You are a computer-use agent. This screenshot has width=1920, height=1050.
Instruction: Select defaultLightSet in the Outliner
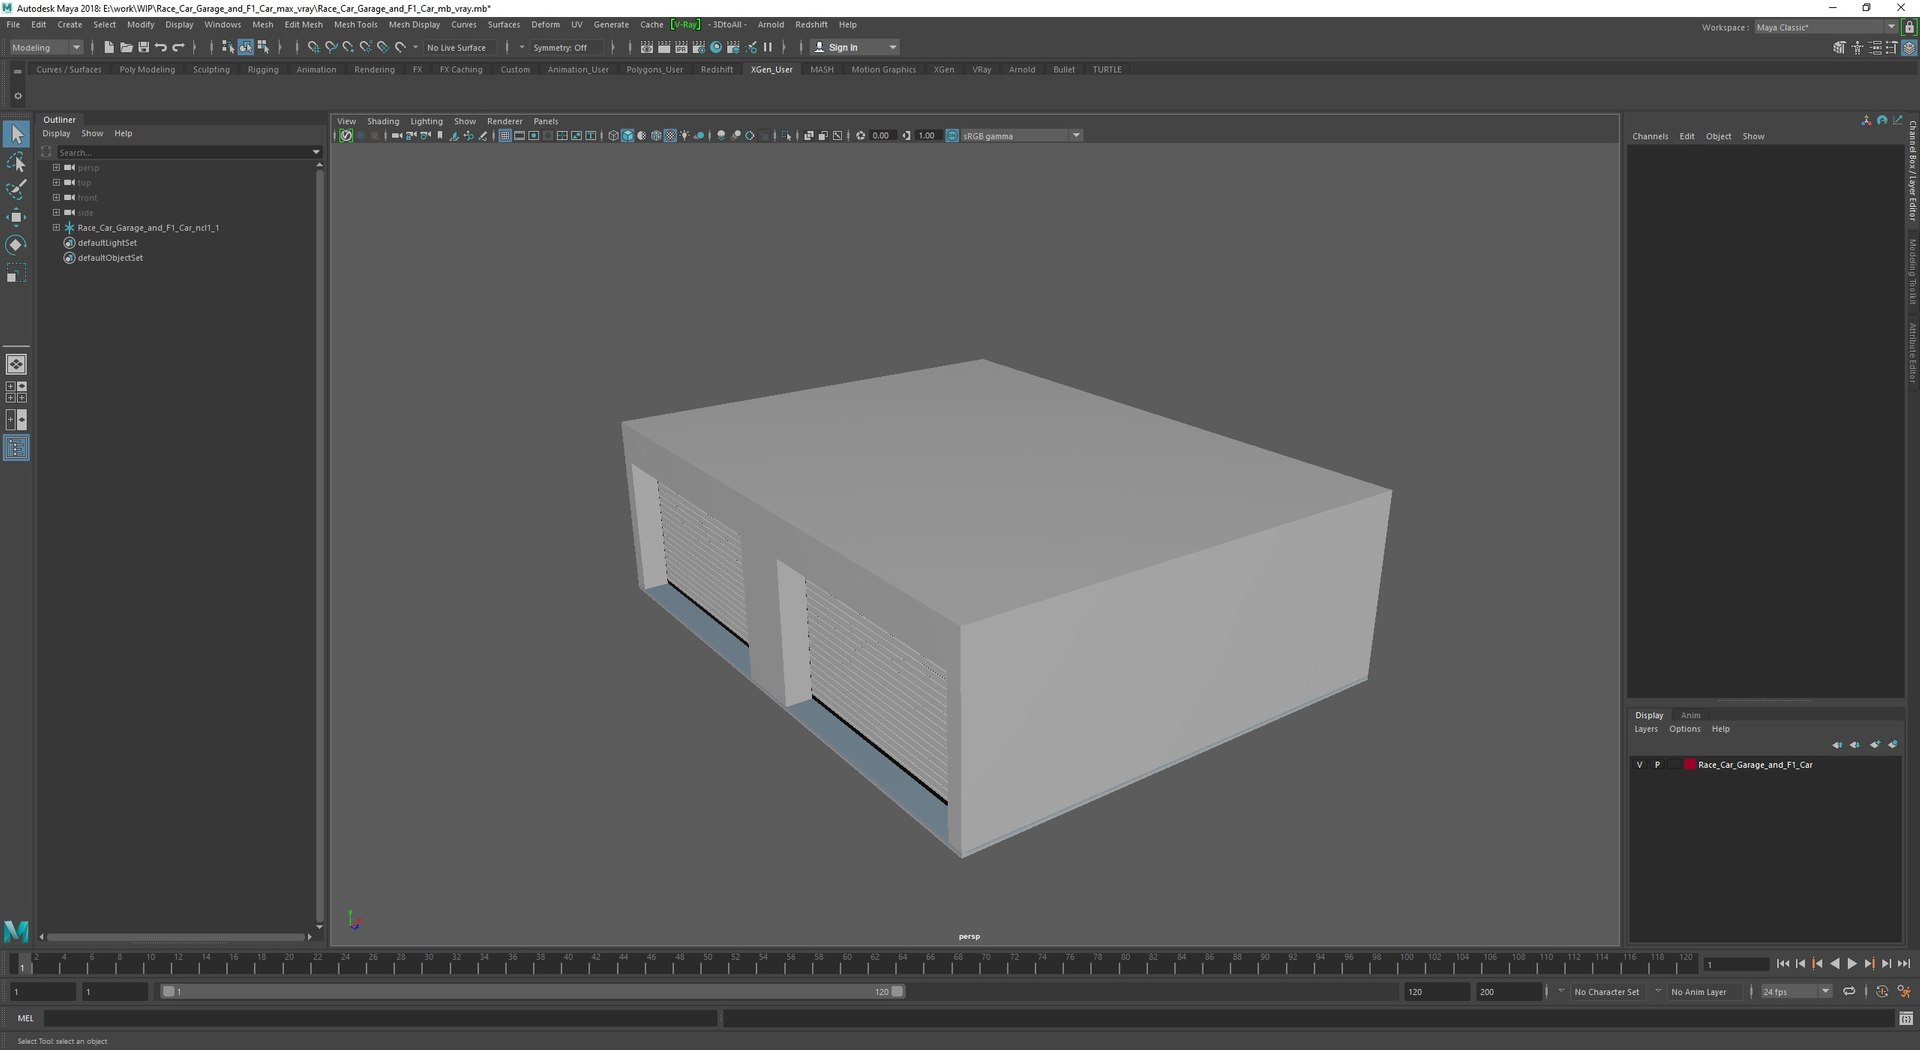[107, 243]
